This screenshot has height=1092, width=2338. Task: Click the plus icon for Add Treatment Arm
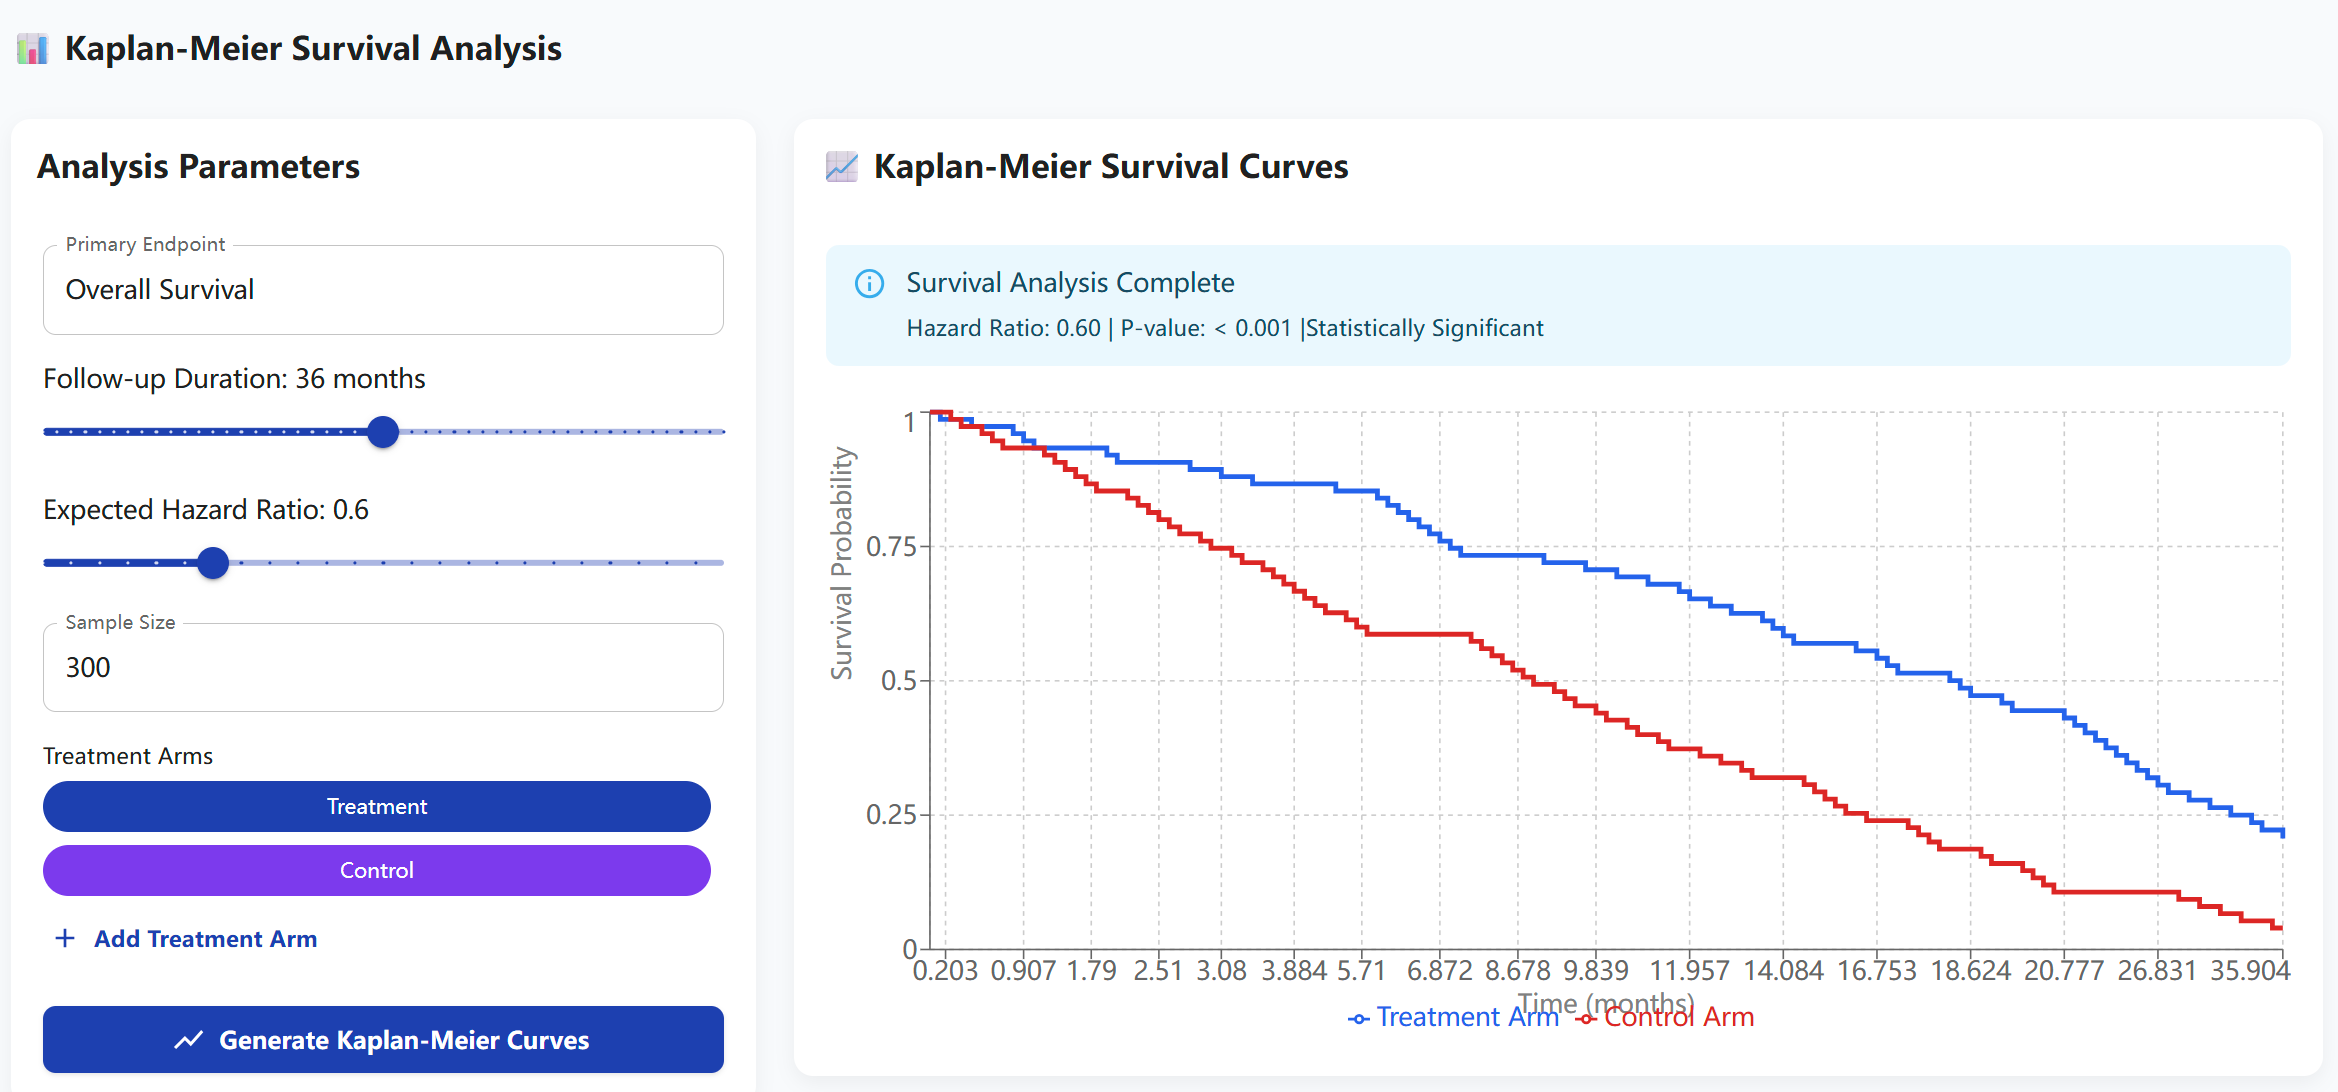[65, 938]
